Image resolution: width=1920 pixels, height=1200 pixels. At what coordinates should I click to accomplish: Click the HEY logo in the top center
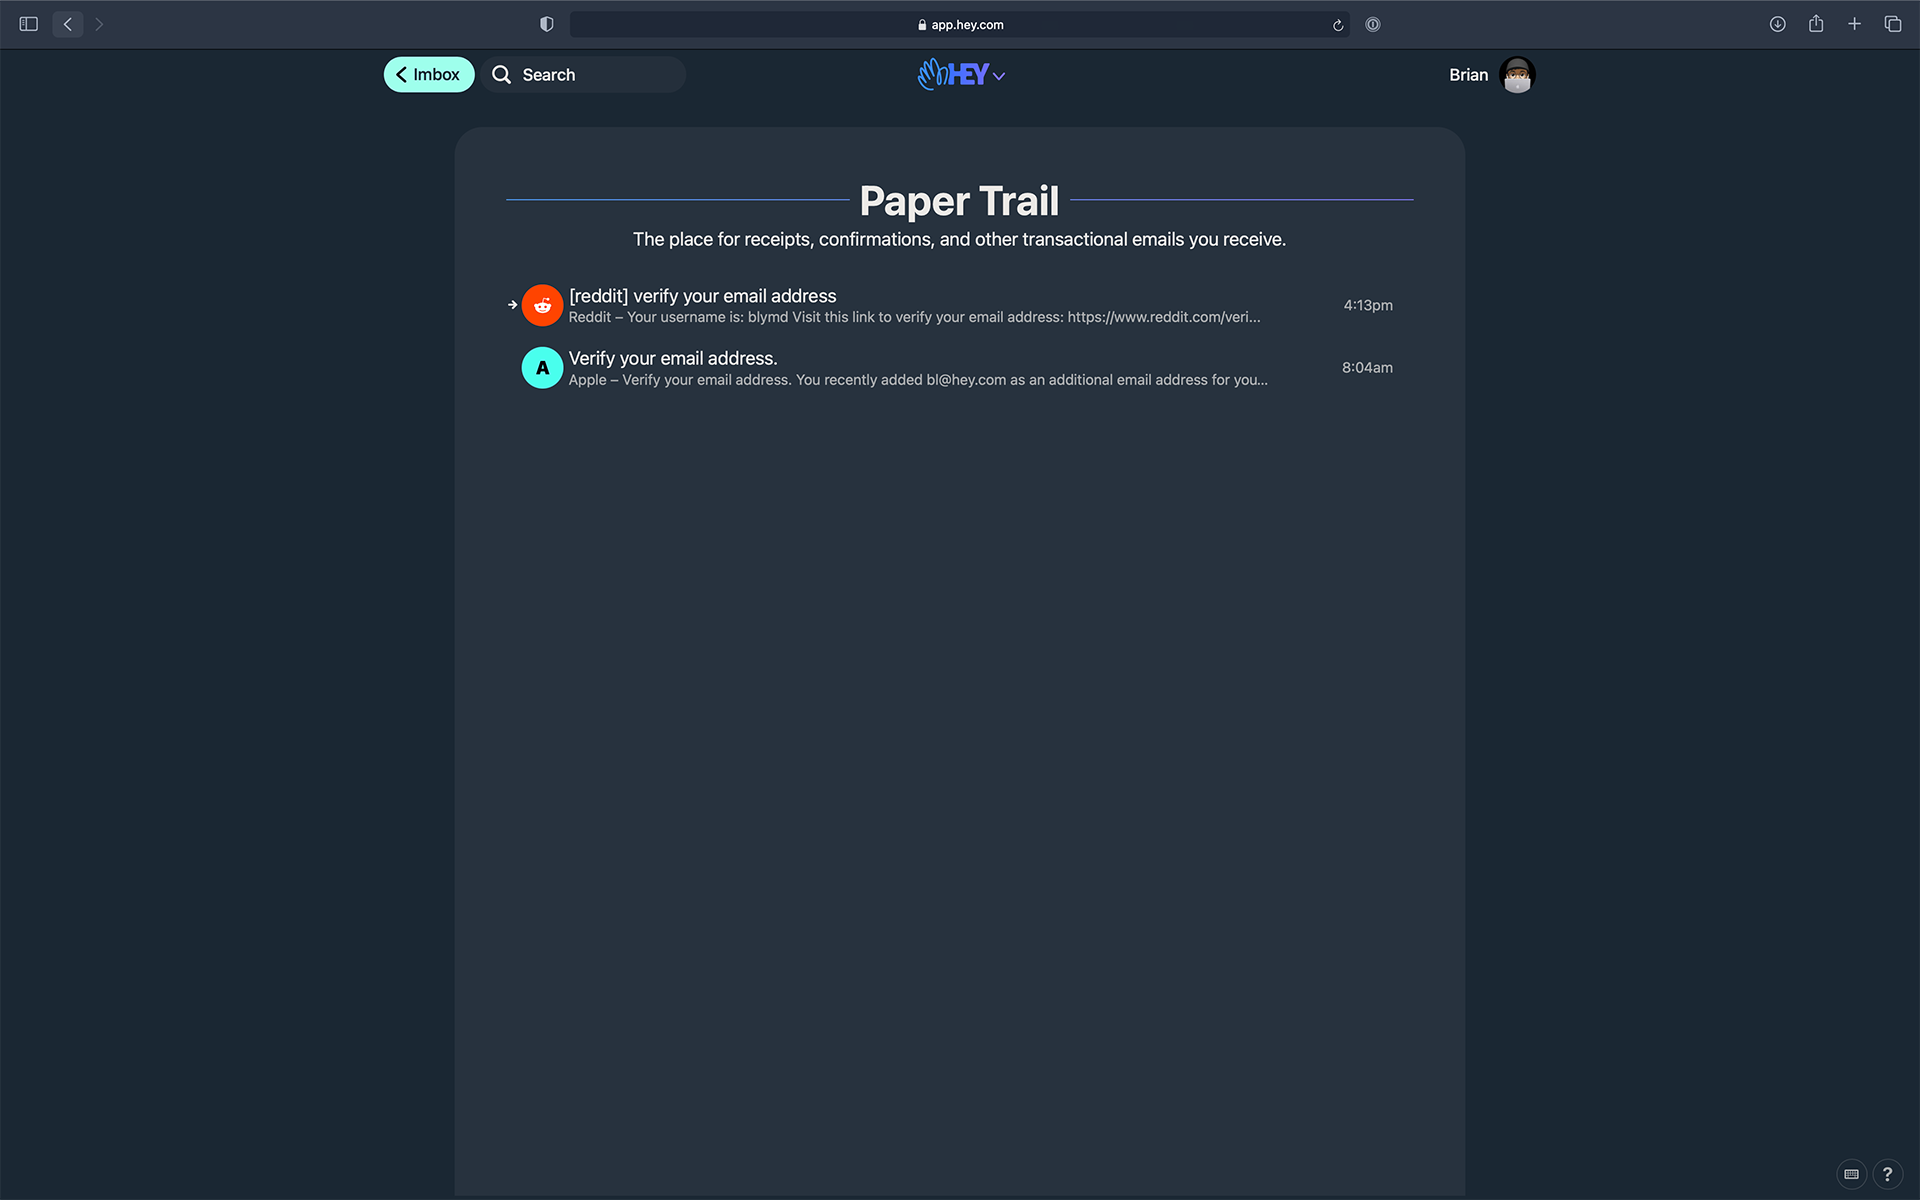coord(959,75)
